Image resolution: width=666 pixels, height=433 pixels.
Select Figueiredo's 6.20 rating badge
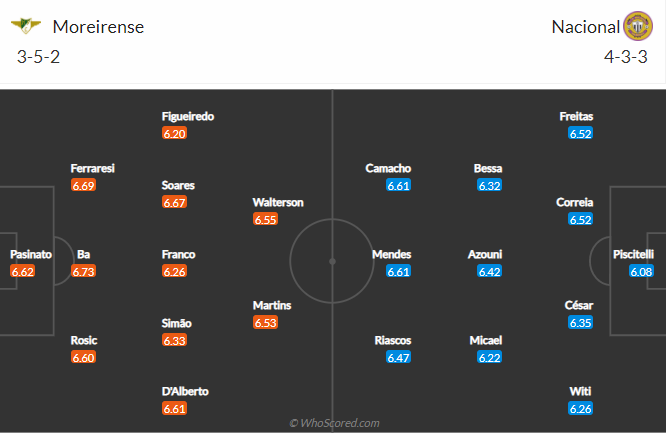click(174, 133)
